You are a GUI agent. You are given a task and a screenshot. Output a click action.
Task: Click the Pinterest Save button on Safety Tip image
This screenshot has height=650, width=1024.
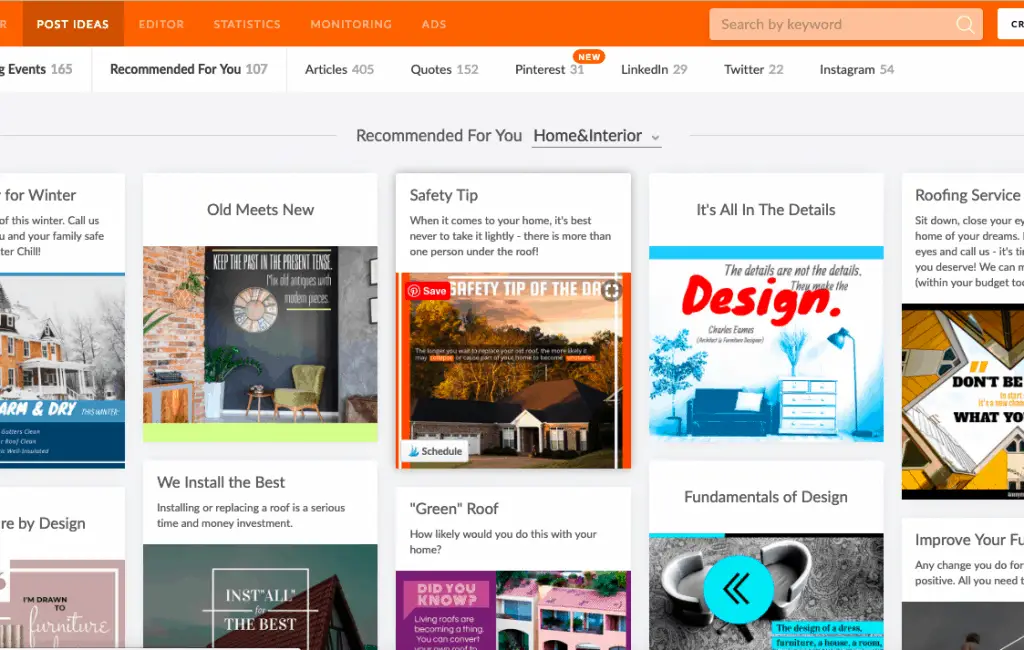click(427, 291)
